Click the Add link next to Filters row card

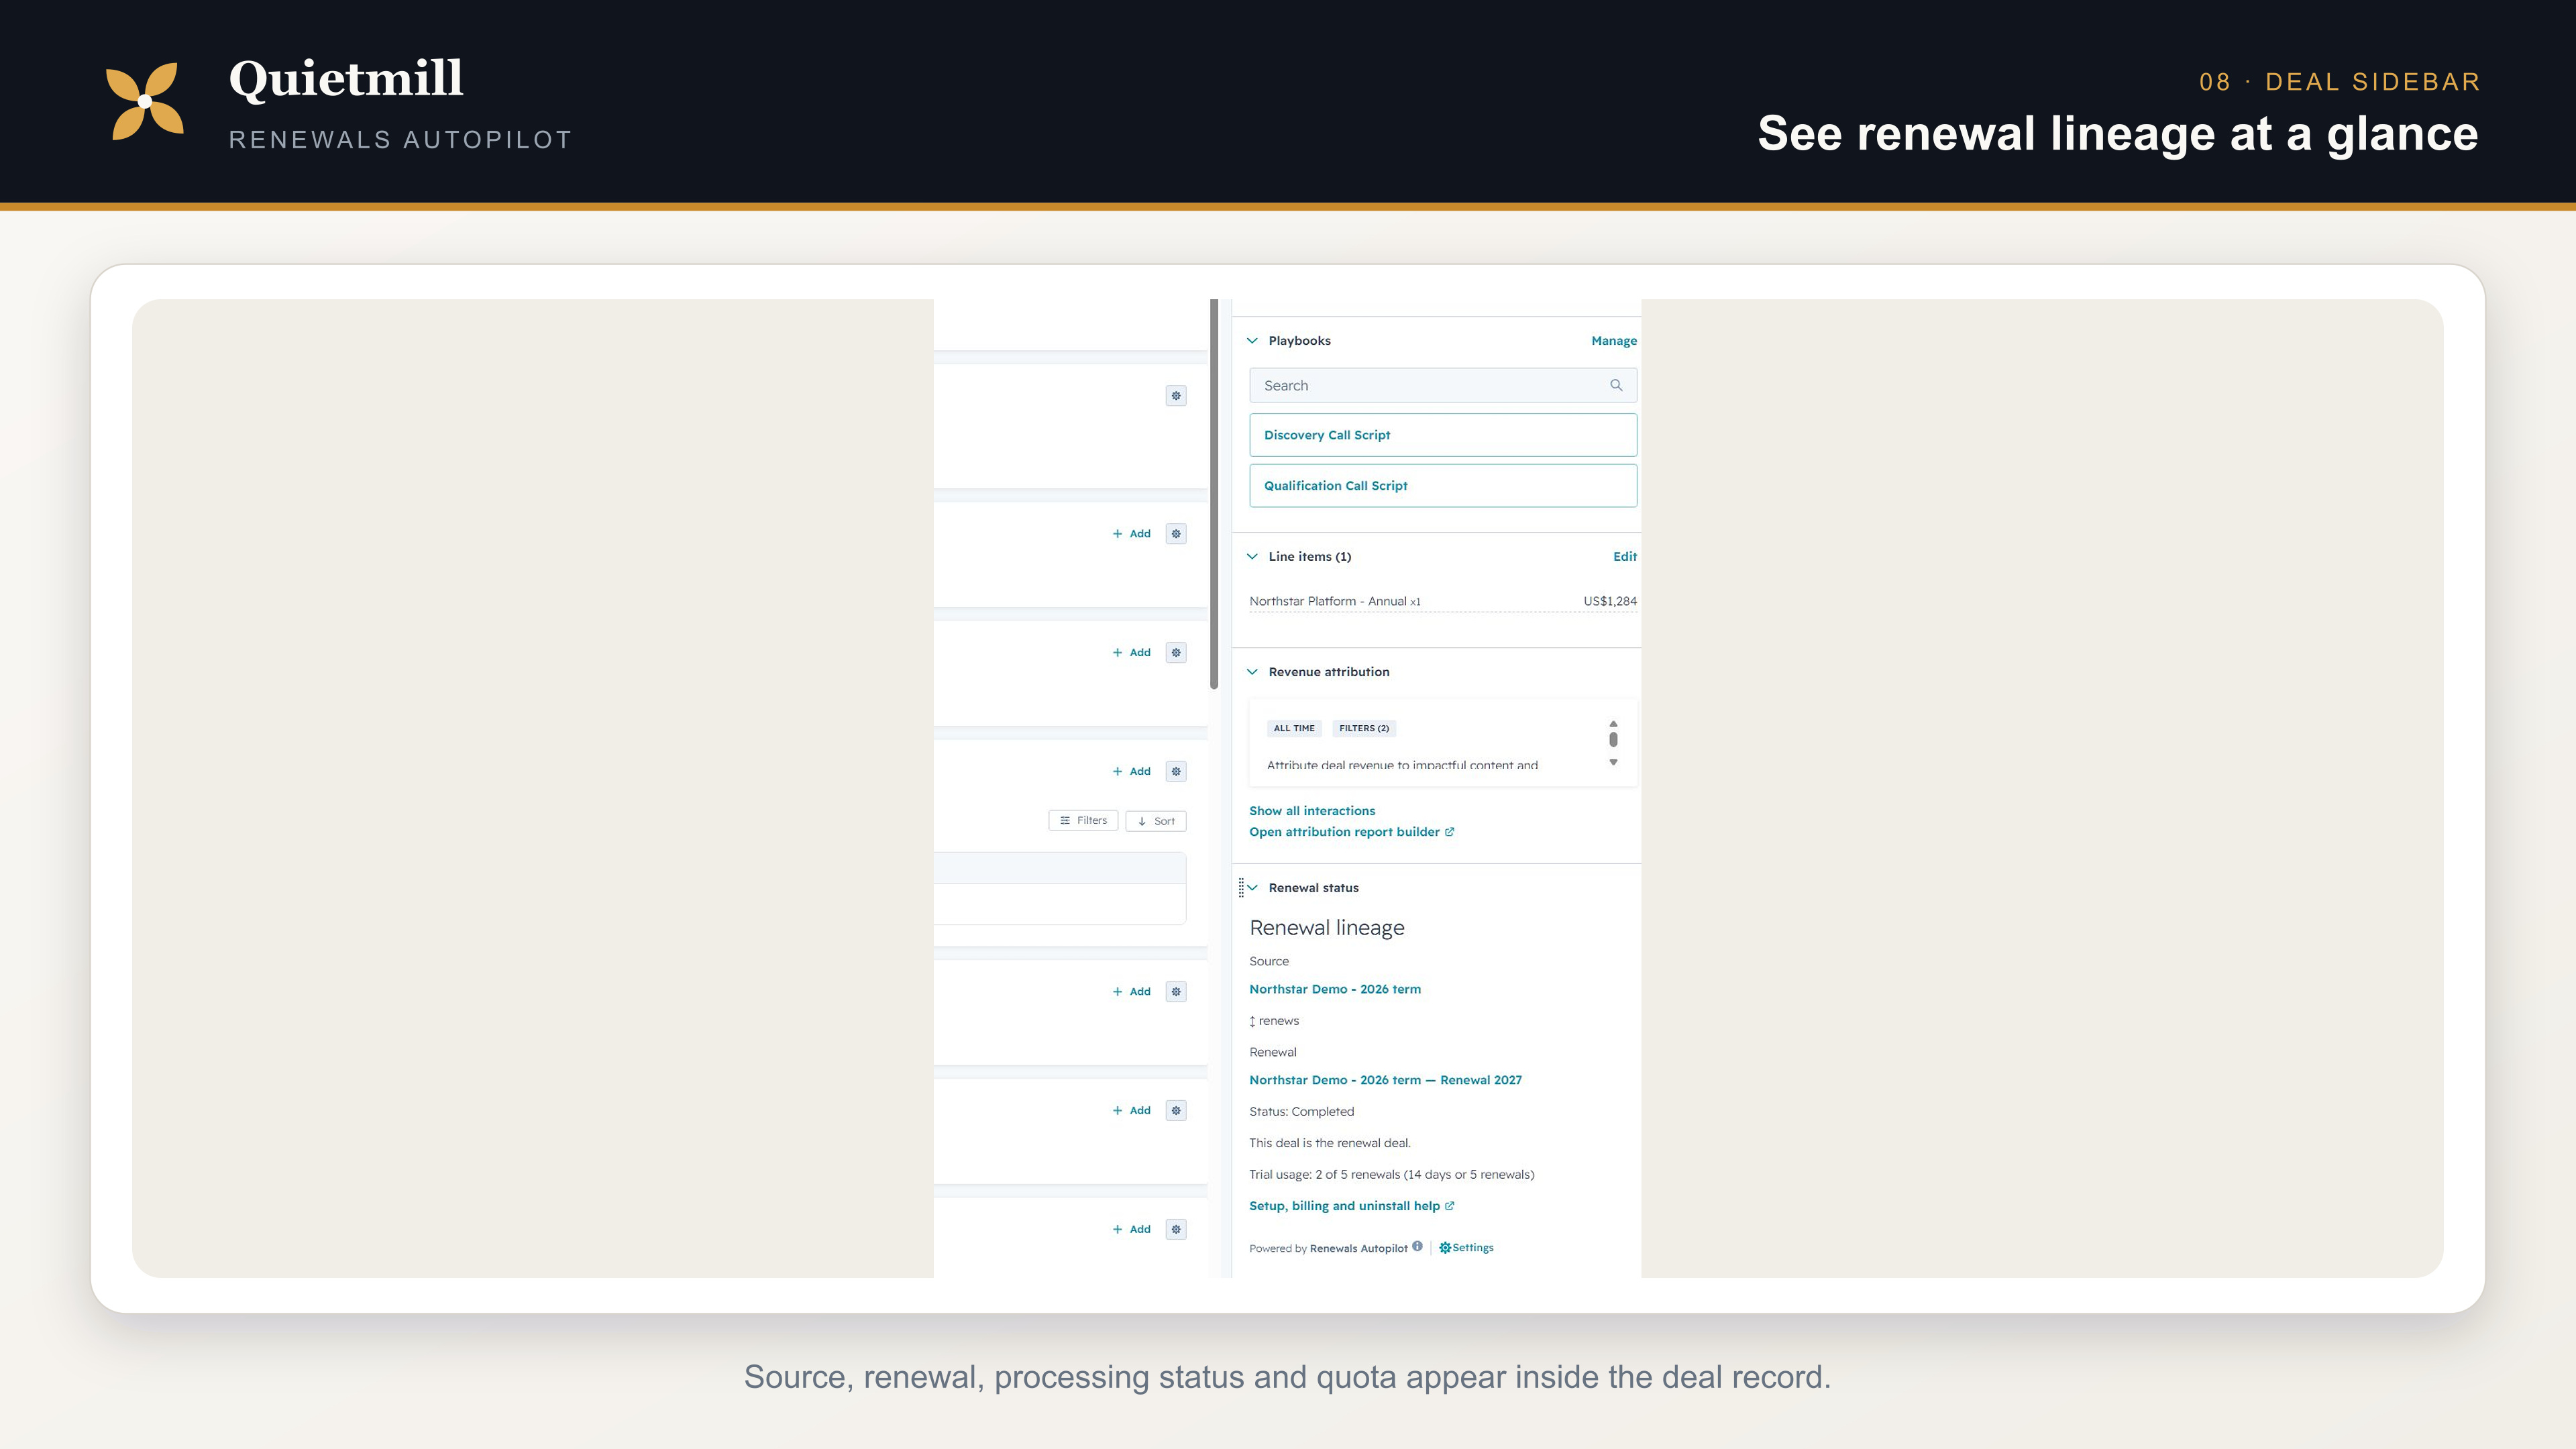pos(1131,771)
